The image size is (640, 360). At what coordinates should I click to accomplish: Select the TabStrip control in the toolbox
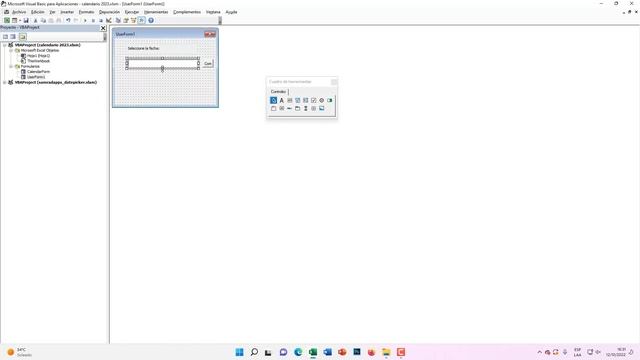pyautogui.click(x=289, y=108)
